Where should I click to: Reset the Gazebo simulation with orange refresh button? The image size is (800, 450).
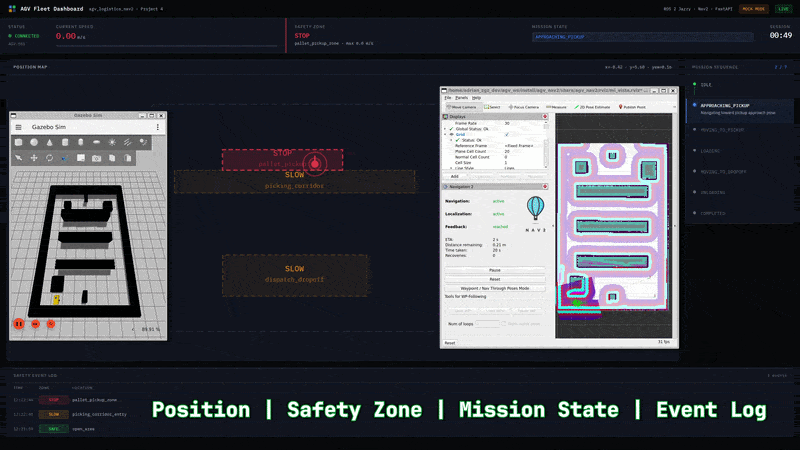[51, 324]
